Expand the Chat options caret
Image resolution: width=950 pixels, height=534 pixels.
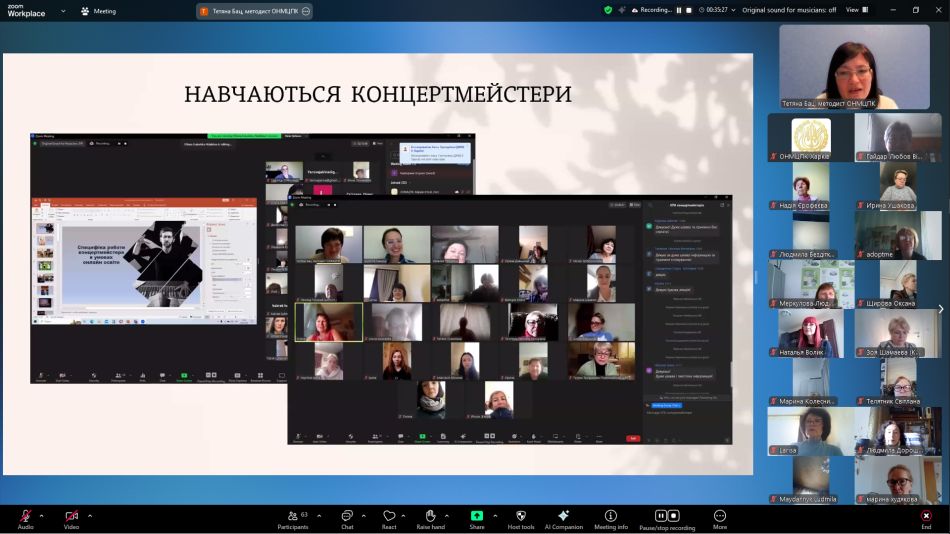[364, 516]
